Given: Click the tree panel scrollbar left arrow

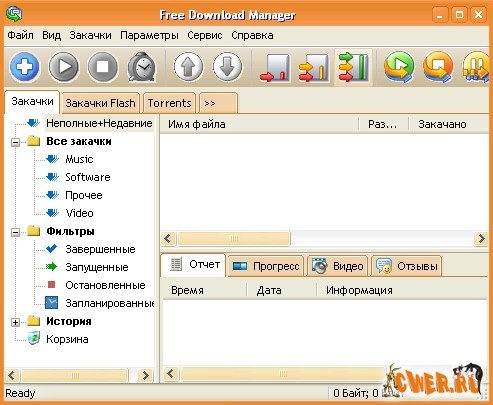Looking at the screenshot, I should tap(12, 375).
